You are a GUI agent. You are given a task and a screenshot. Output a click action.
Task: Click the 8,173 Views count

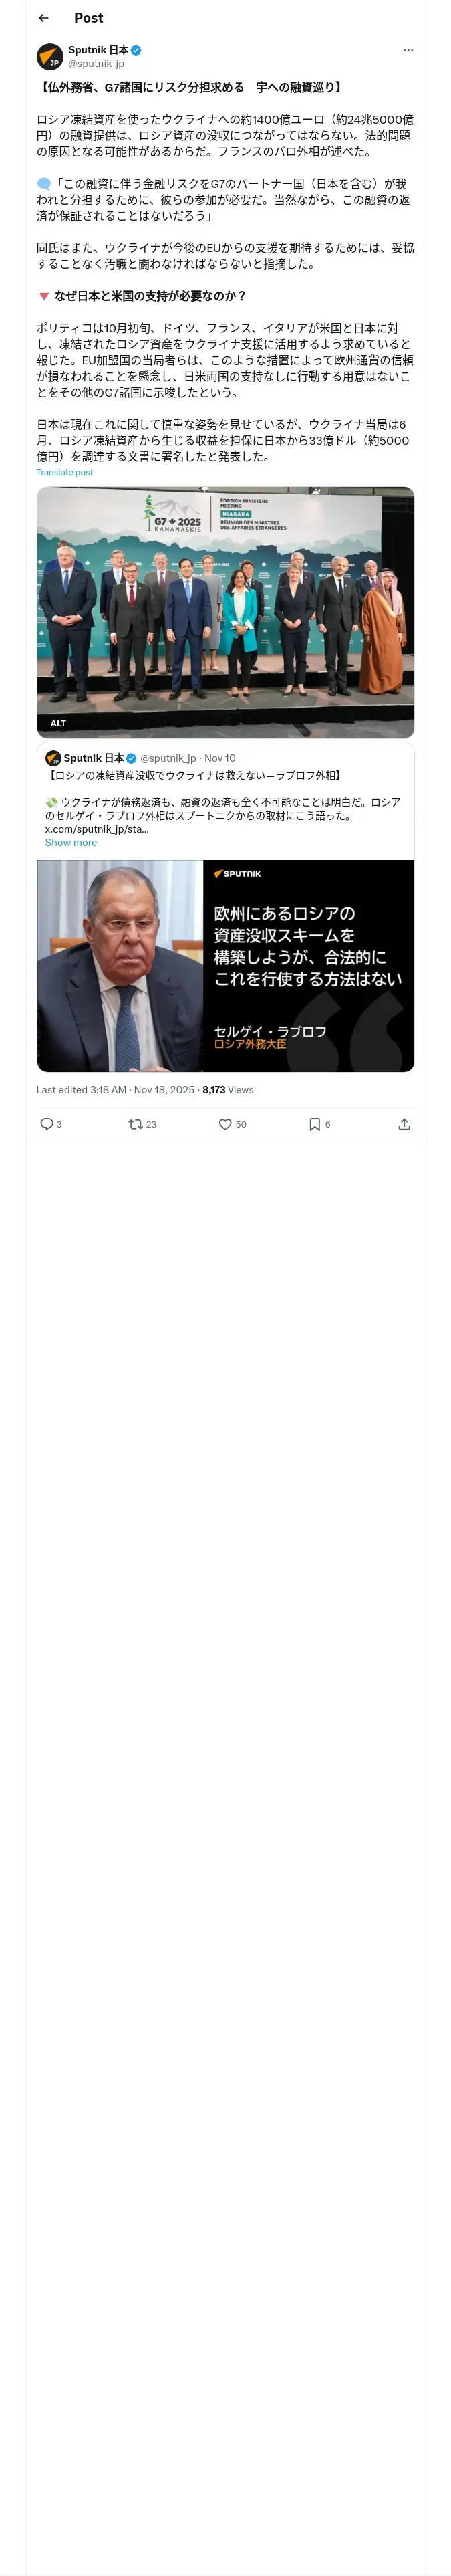228,1090
